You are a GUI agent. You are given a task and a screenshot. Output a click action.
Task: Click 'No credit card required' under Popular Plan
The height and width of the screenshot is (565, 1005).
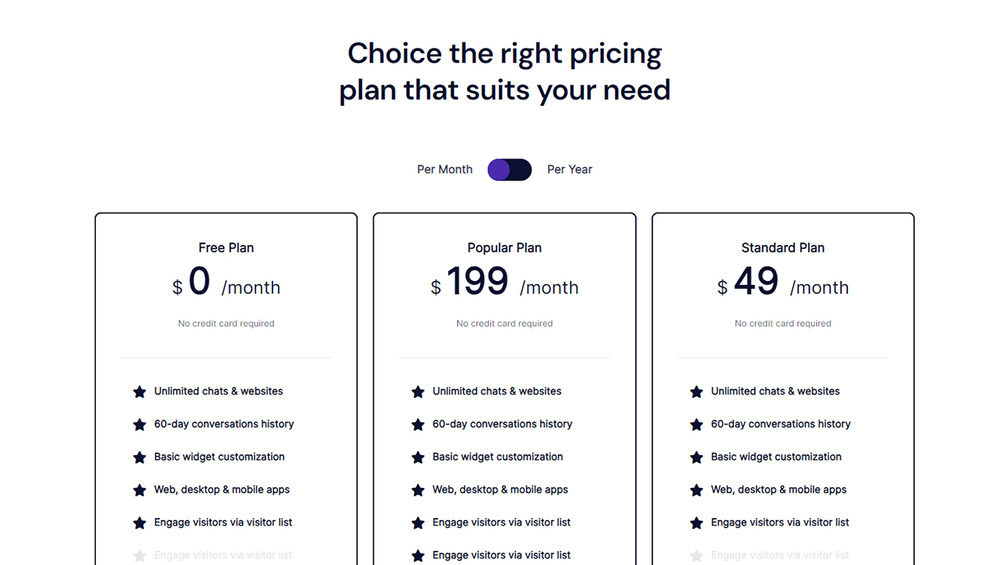point(504,324)
